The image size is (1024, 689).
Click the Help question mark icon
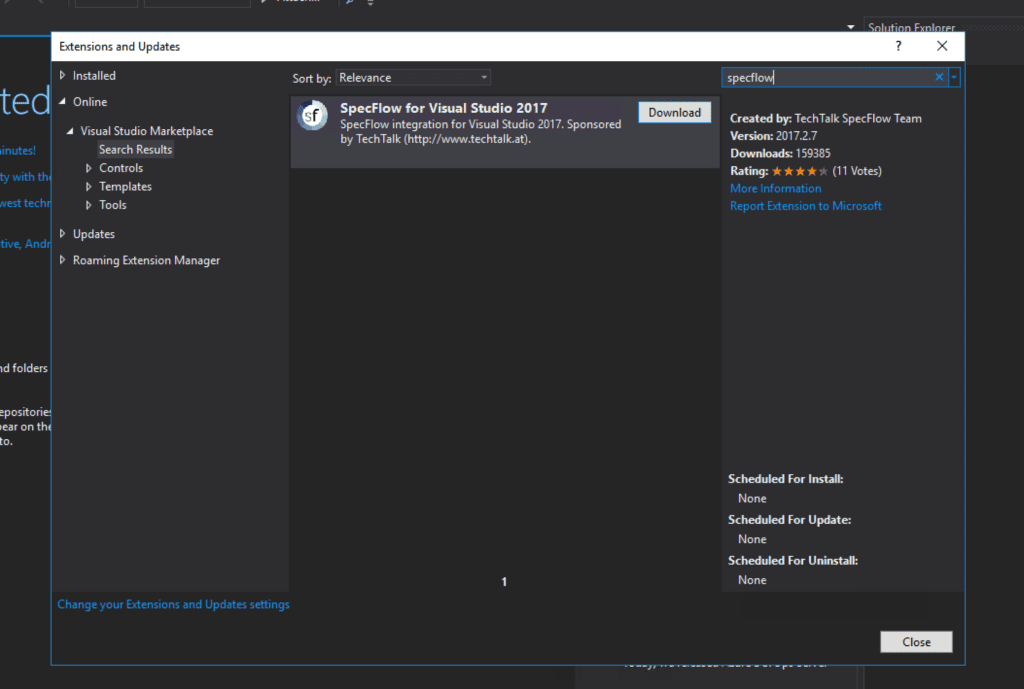[x=897, y=46]
